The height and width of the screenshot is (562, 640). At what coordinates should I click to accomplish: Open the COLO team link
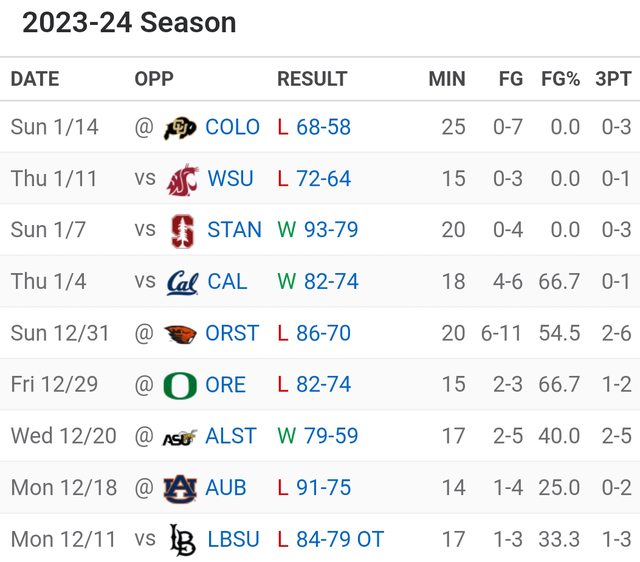coord(232,127)
